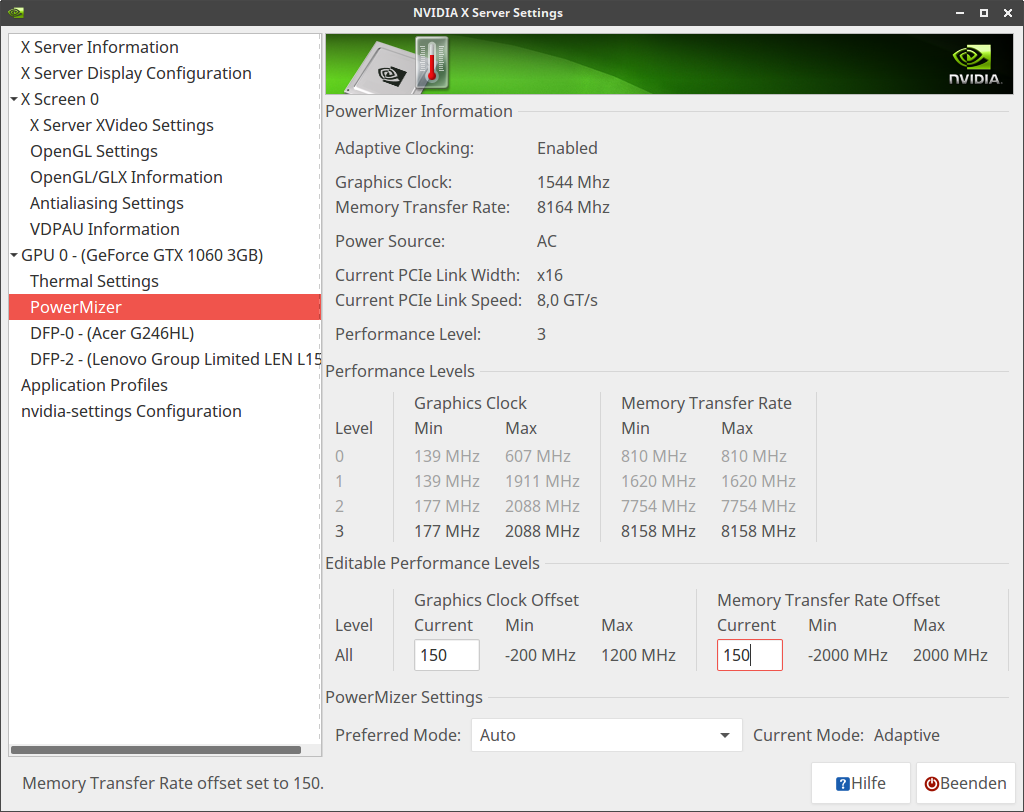The width and height of the screenshot is (1024, 812).
Task: Open X Server Display Configuration
Action: 136,73
